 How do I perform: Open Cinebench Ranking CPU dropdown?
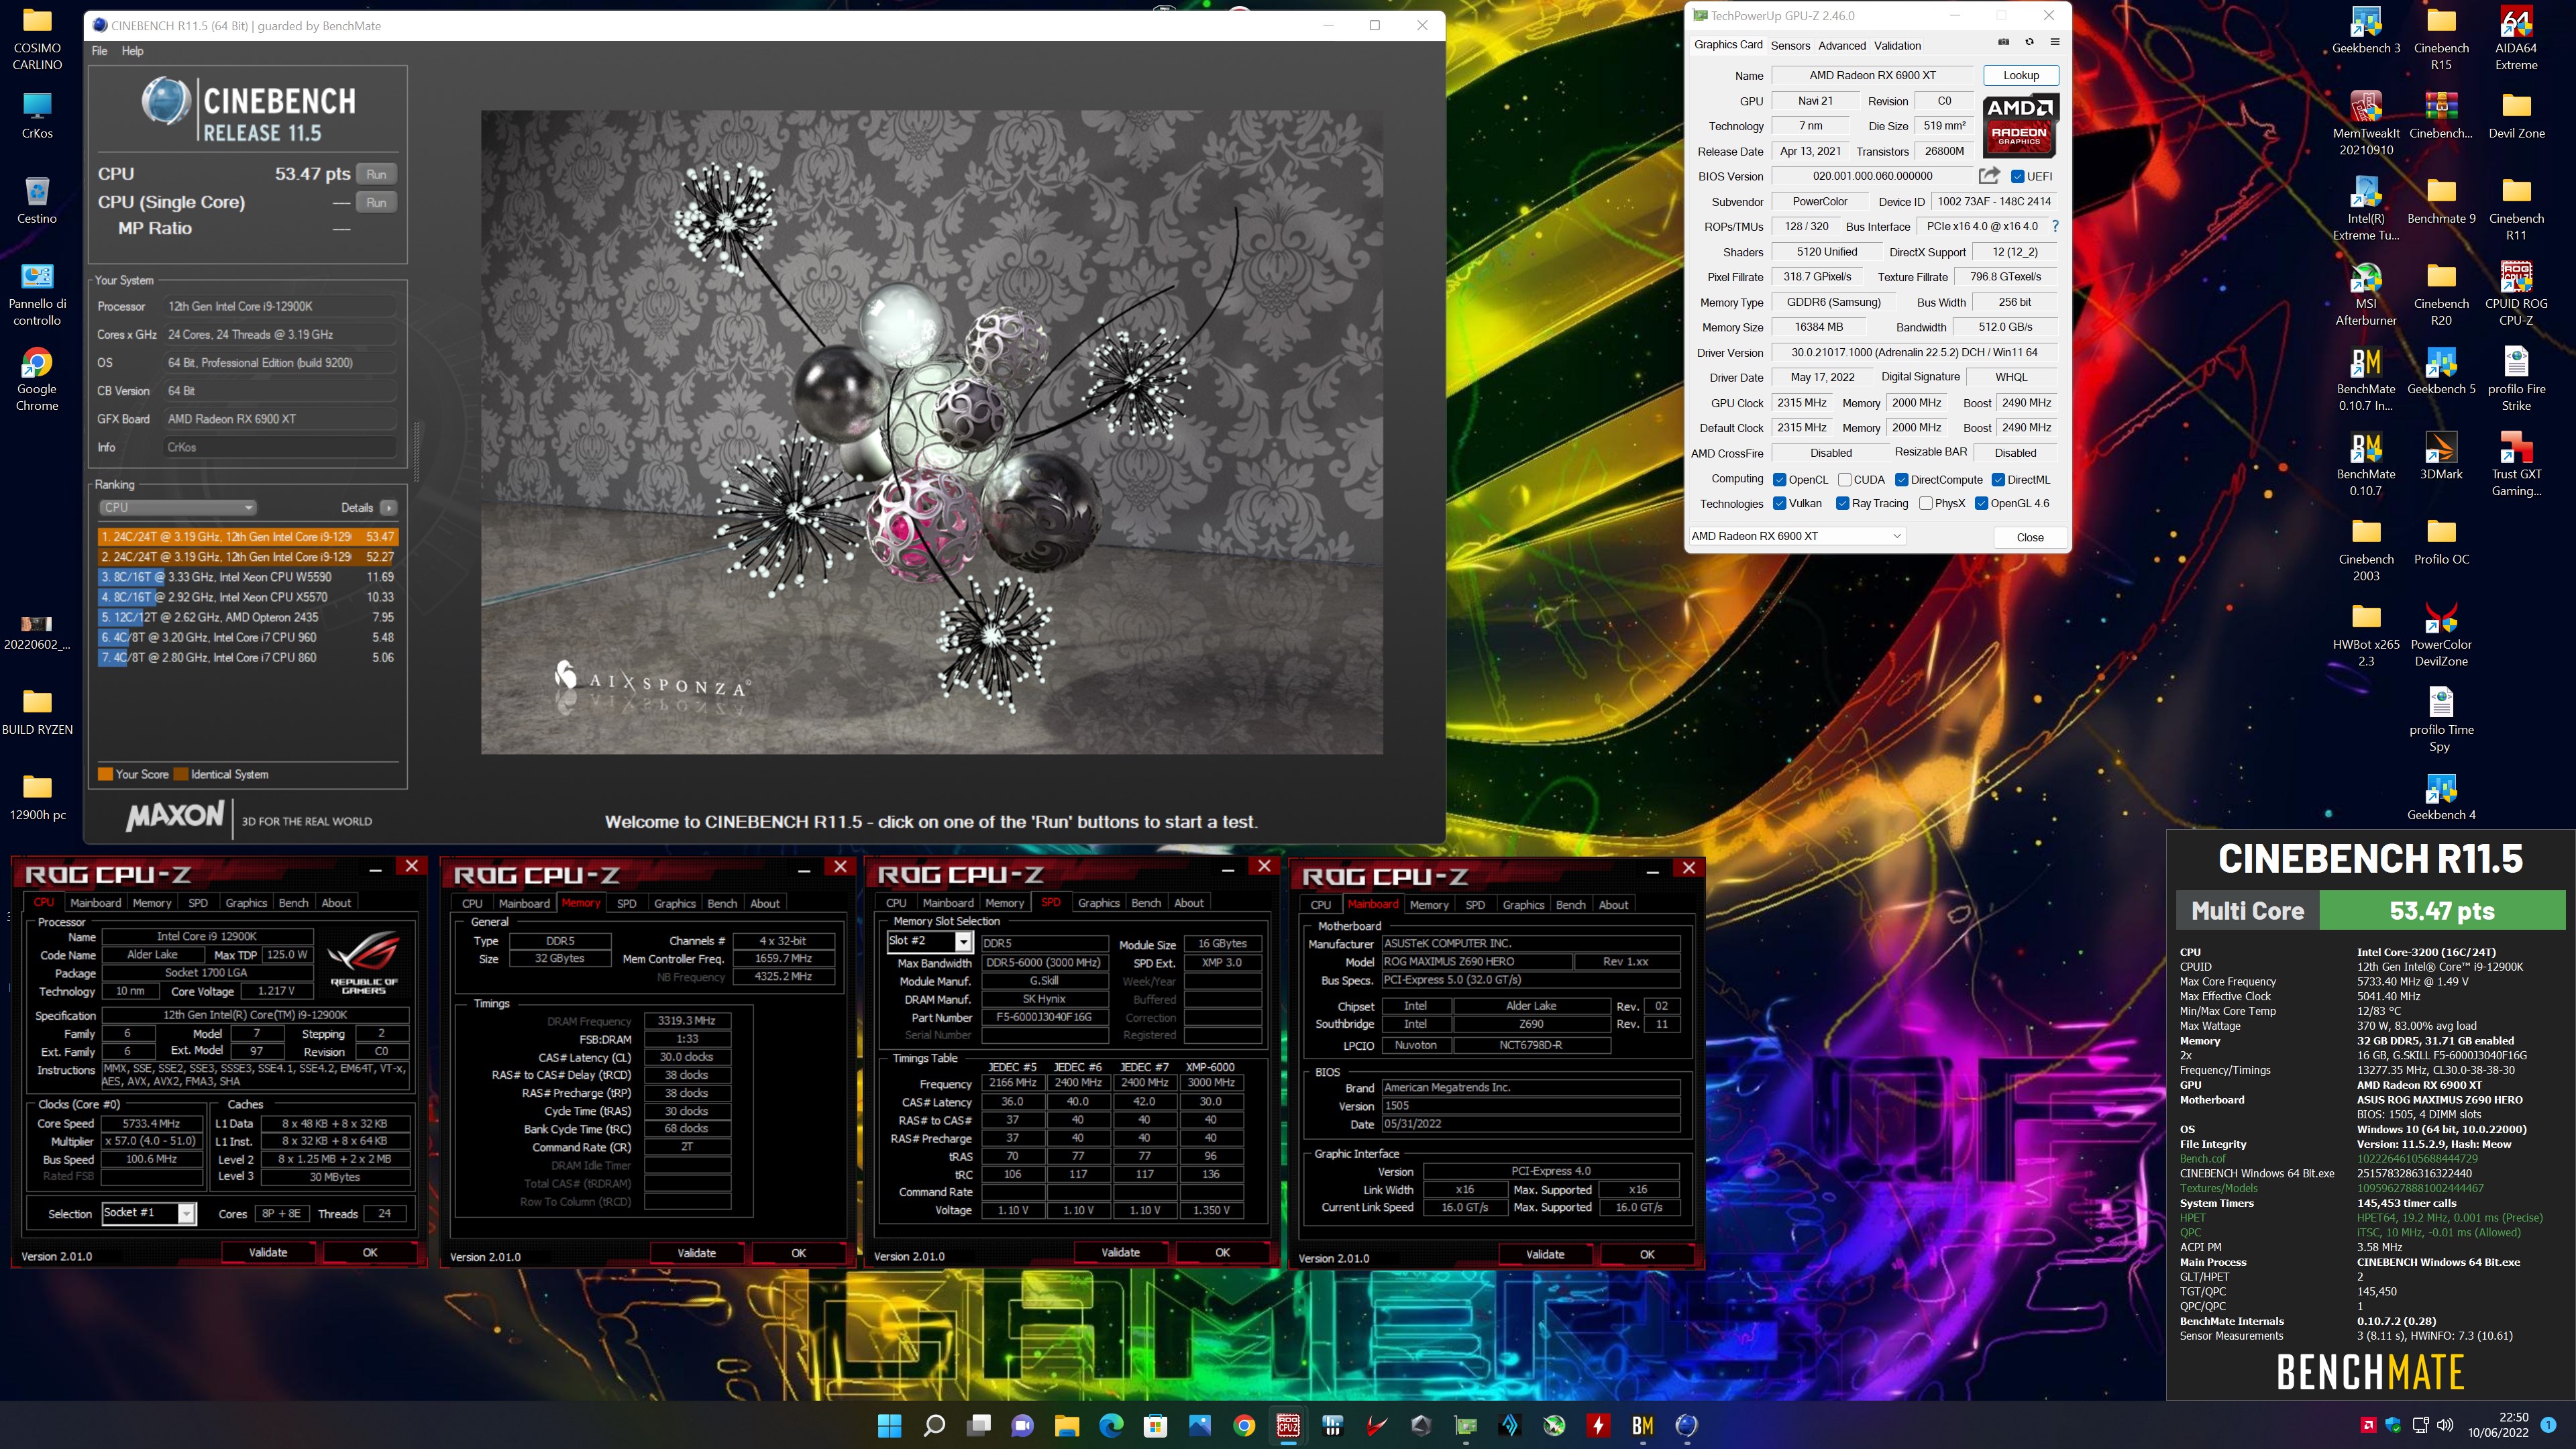pos(178,507)
